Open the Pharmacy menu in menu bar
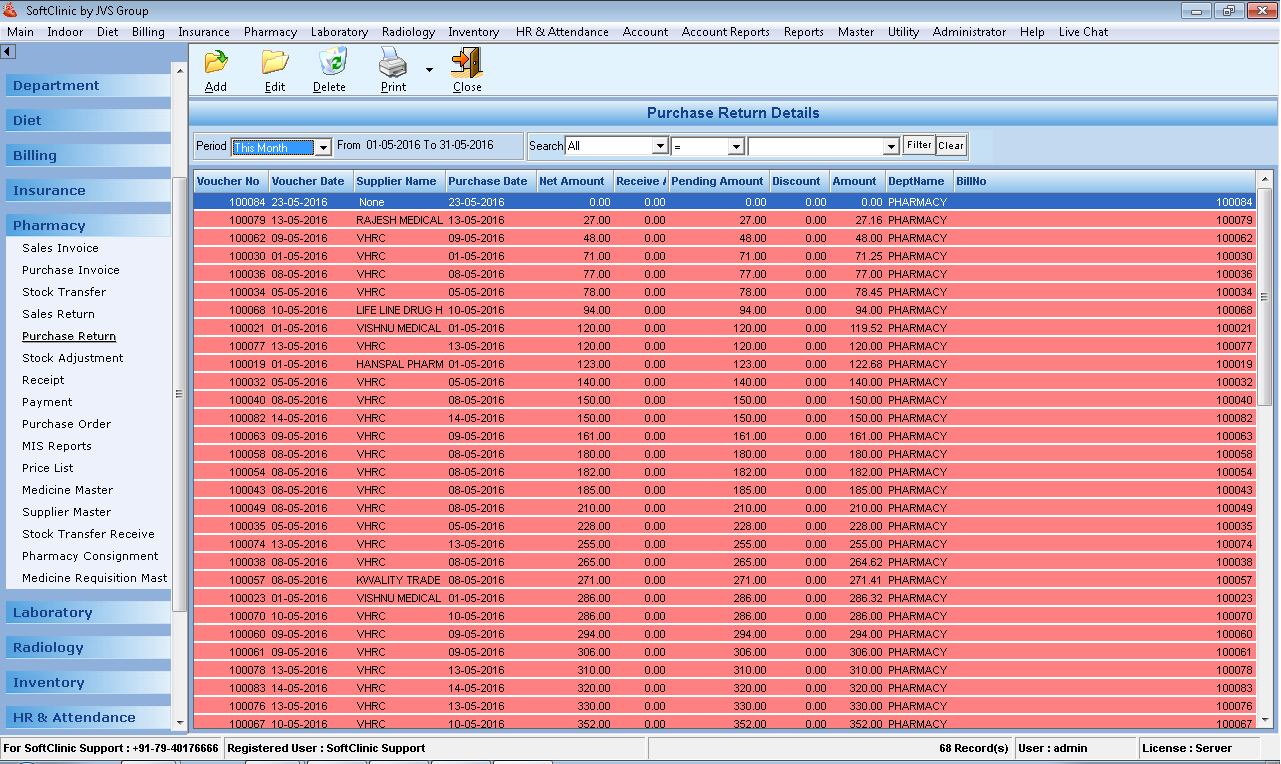This screenshot has height=764, width=1281. tap(270, 32)
